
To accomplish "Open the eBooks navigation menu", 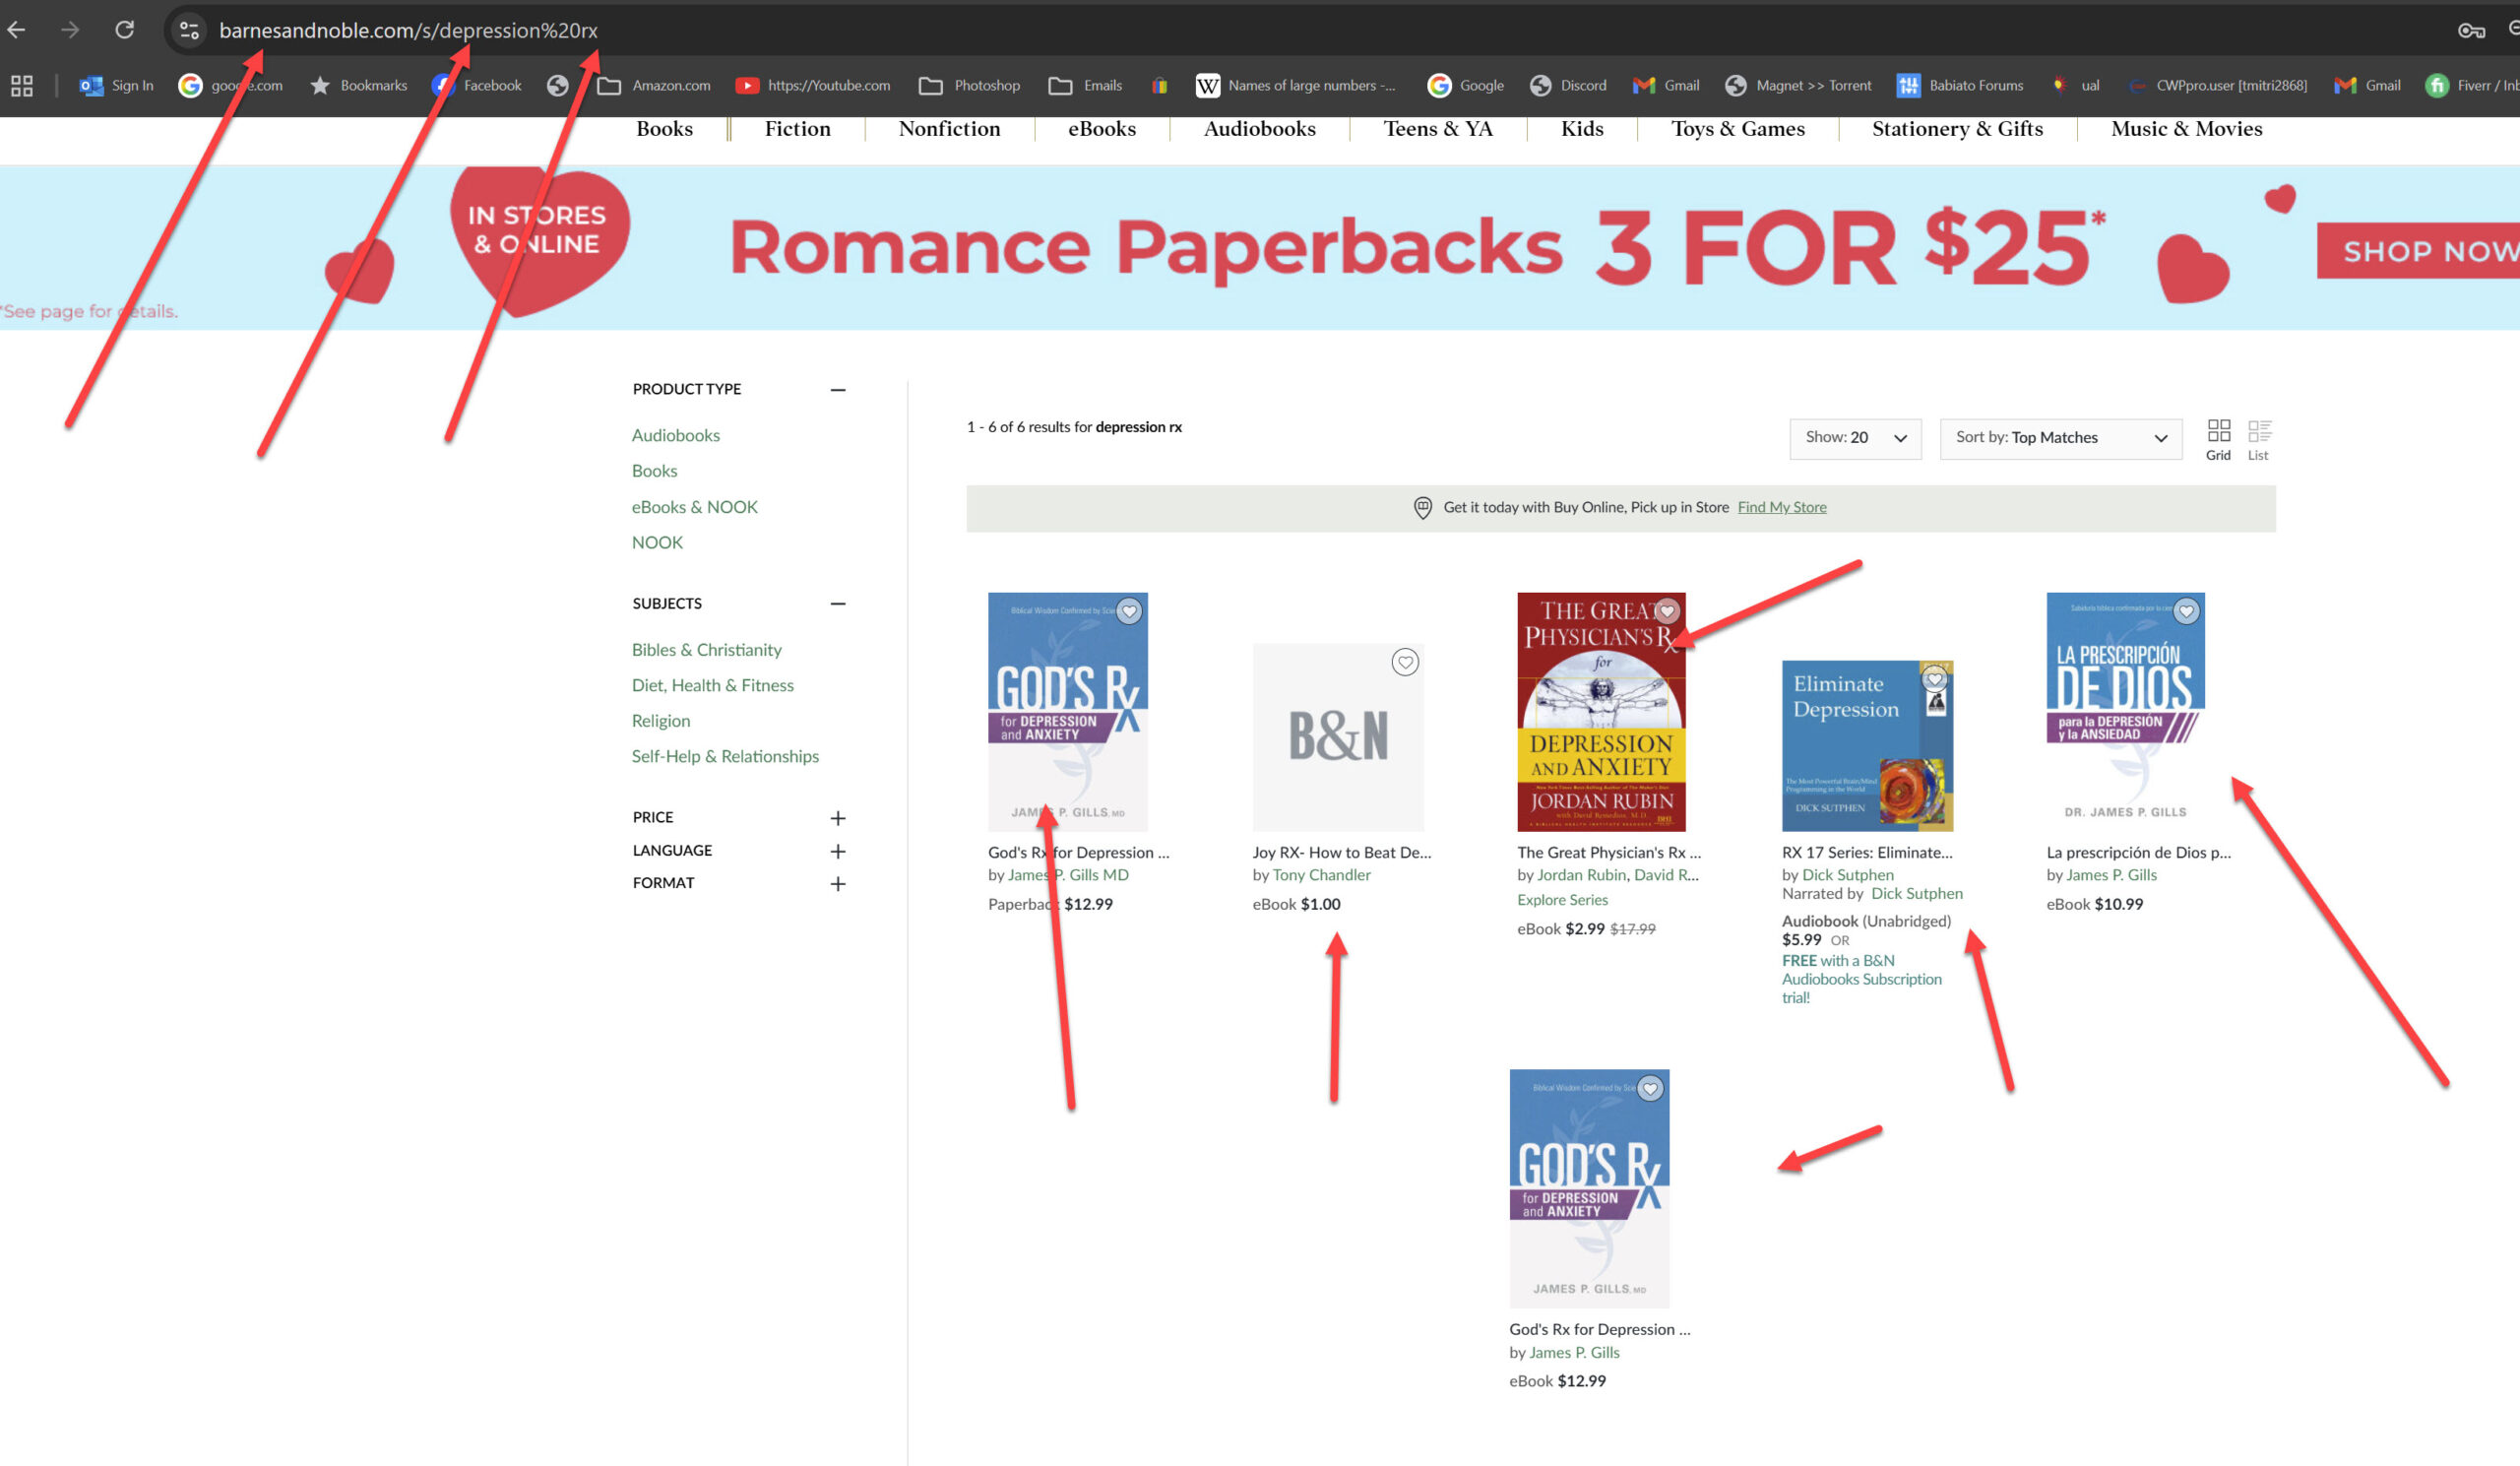I will (1101, 129).
